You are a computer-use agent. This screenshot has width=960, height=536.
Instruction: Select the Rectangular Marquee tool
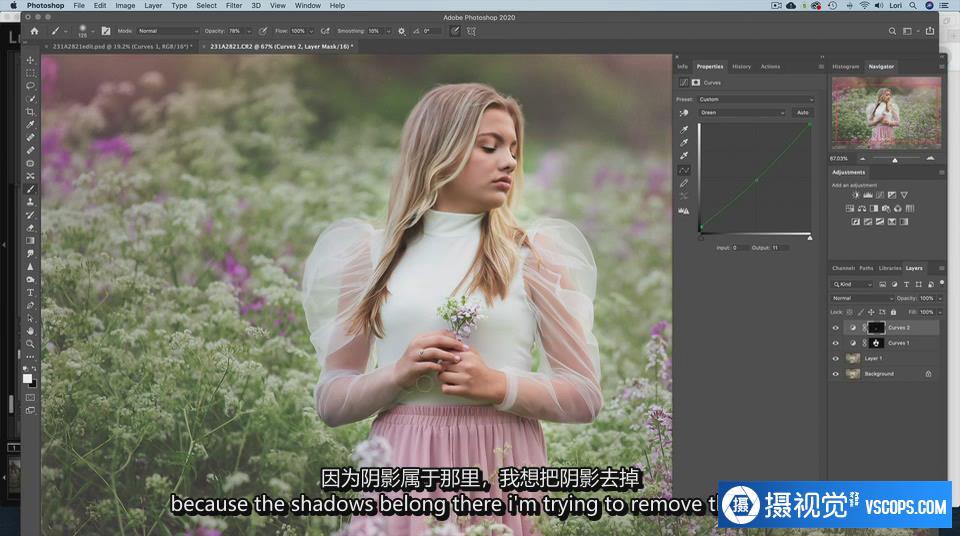(x=30, y=73)
